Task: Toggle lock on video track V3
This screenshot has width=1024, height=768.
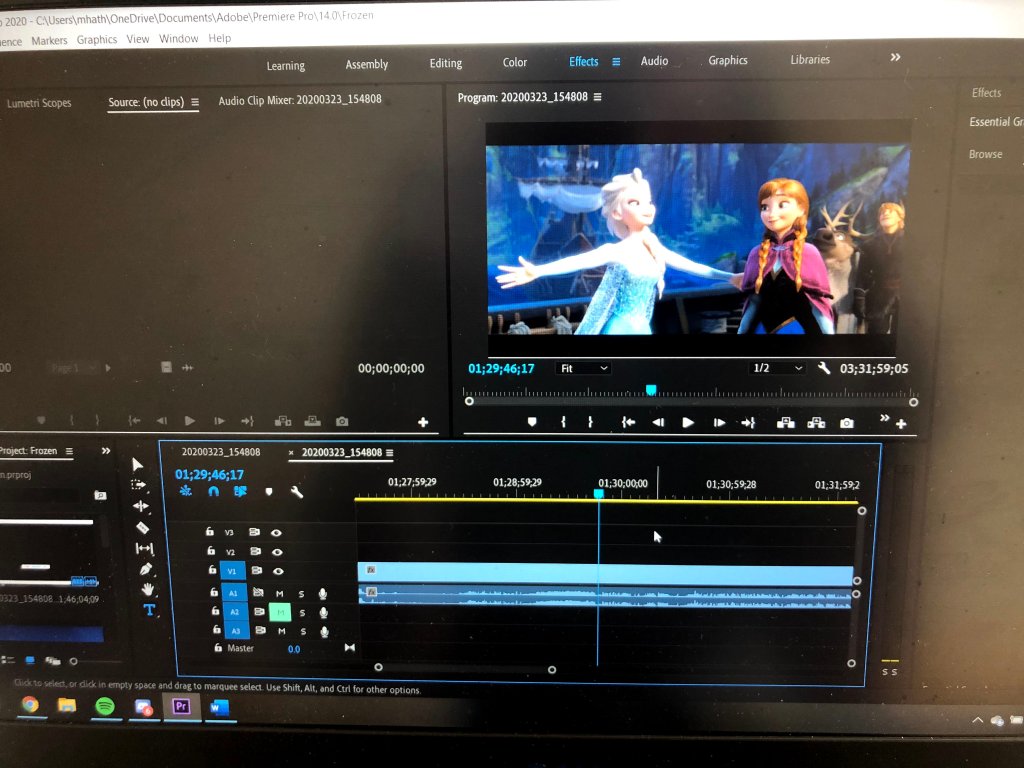Action: tap(210, 532)
